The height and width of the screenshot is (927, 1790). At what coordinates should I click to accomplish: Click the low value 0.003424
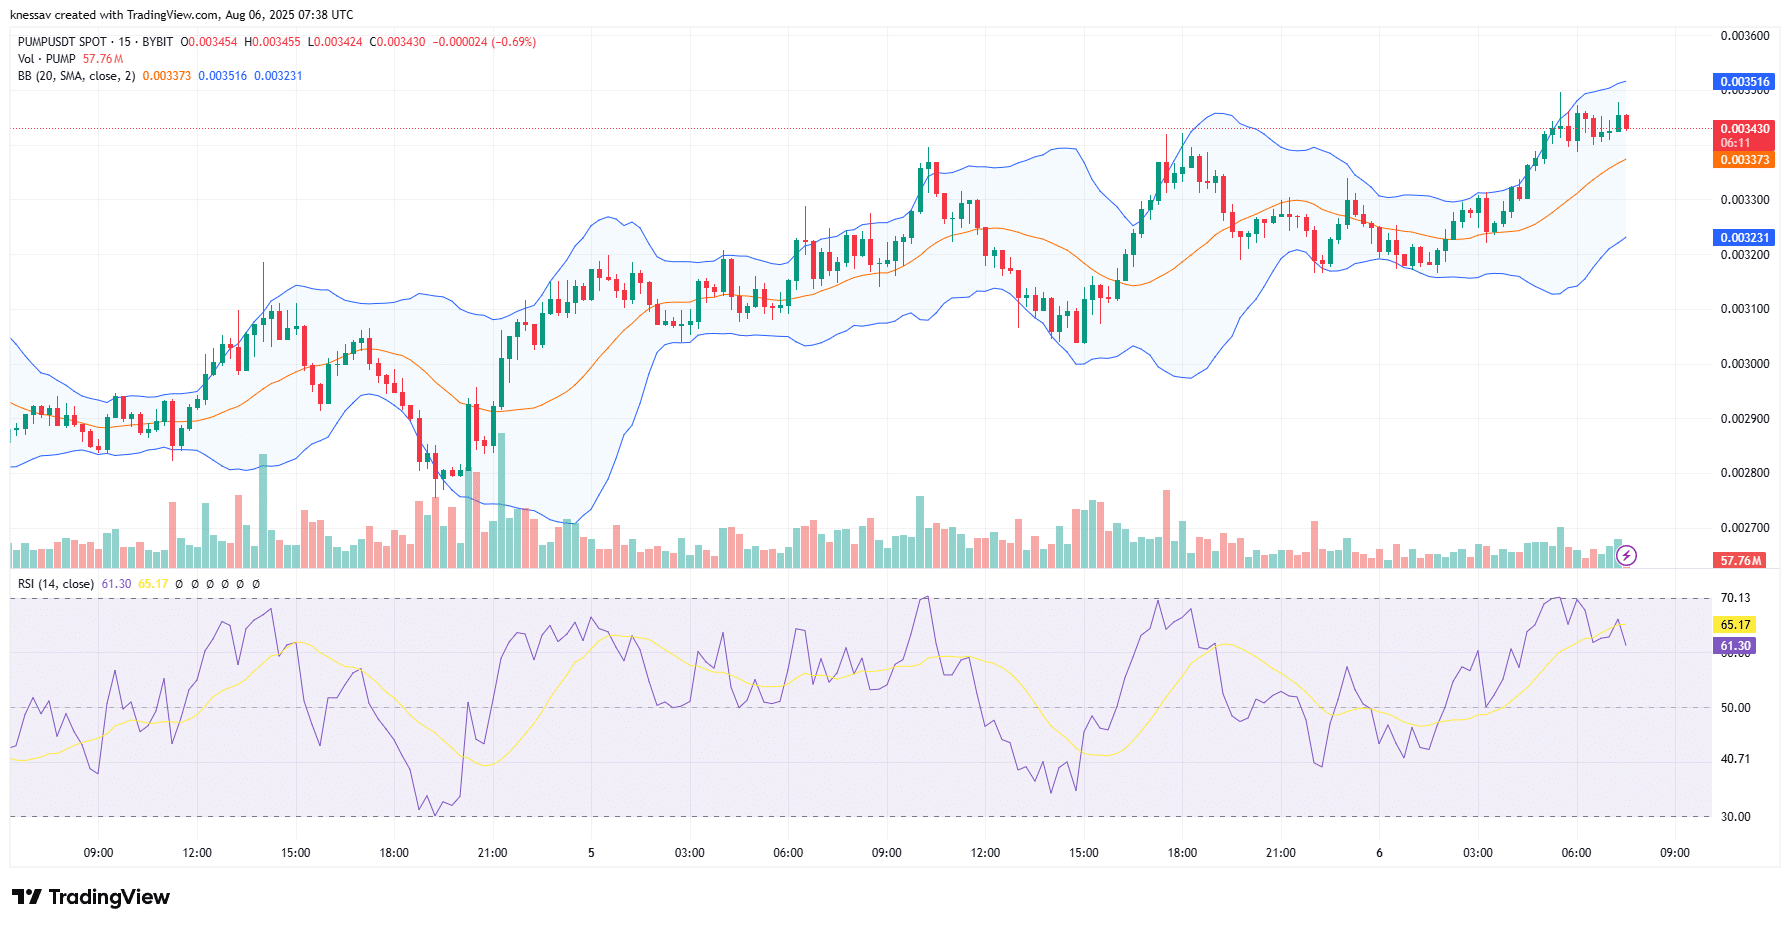(x=338, y=42)
